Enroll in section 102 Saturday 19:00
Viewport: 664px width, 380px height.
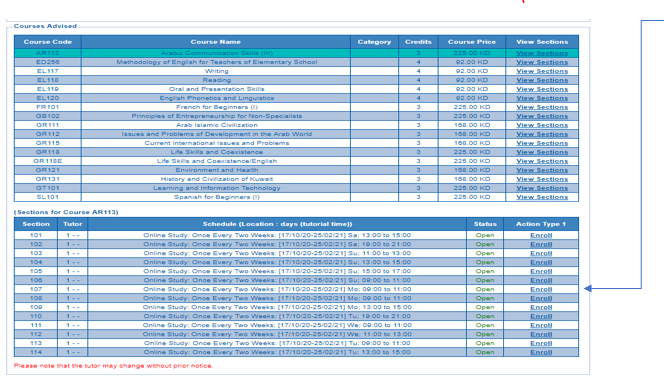pos(541,244)
